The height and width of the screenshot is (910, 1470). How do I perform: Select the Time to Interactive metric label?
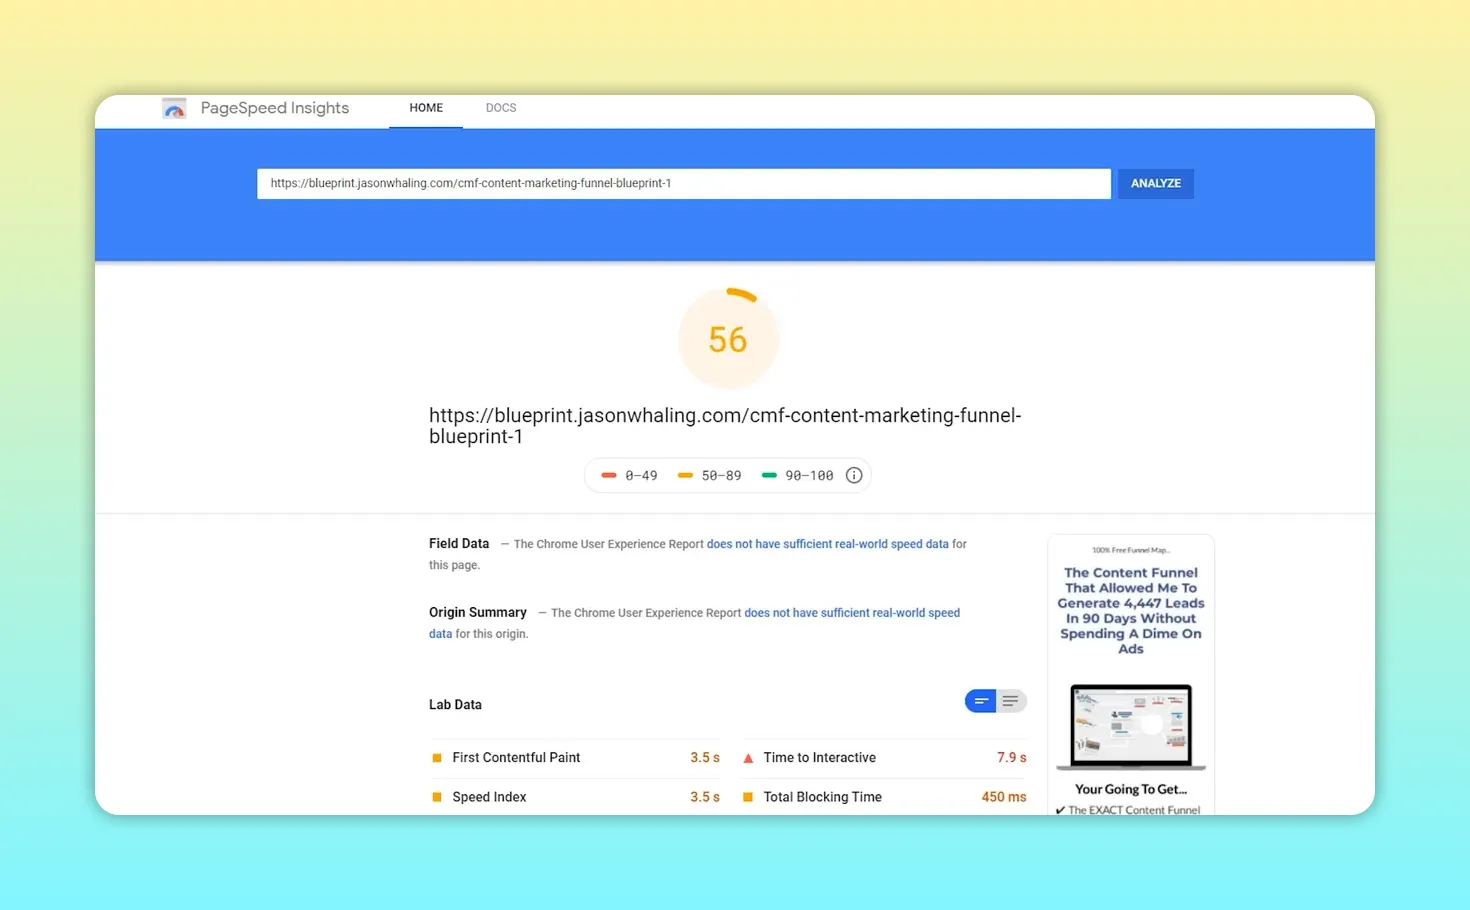(820, 758)
